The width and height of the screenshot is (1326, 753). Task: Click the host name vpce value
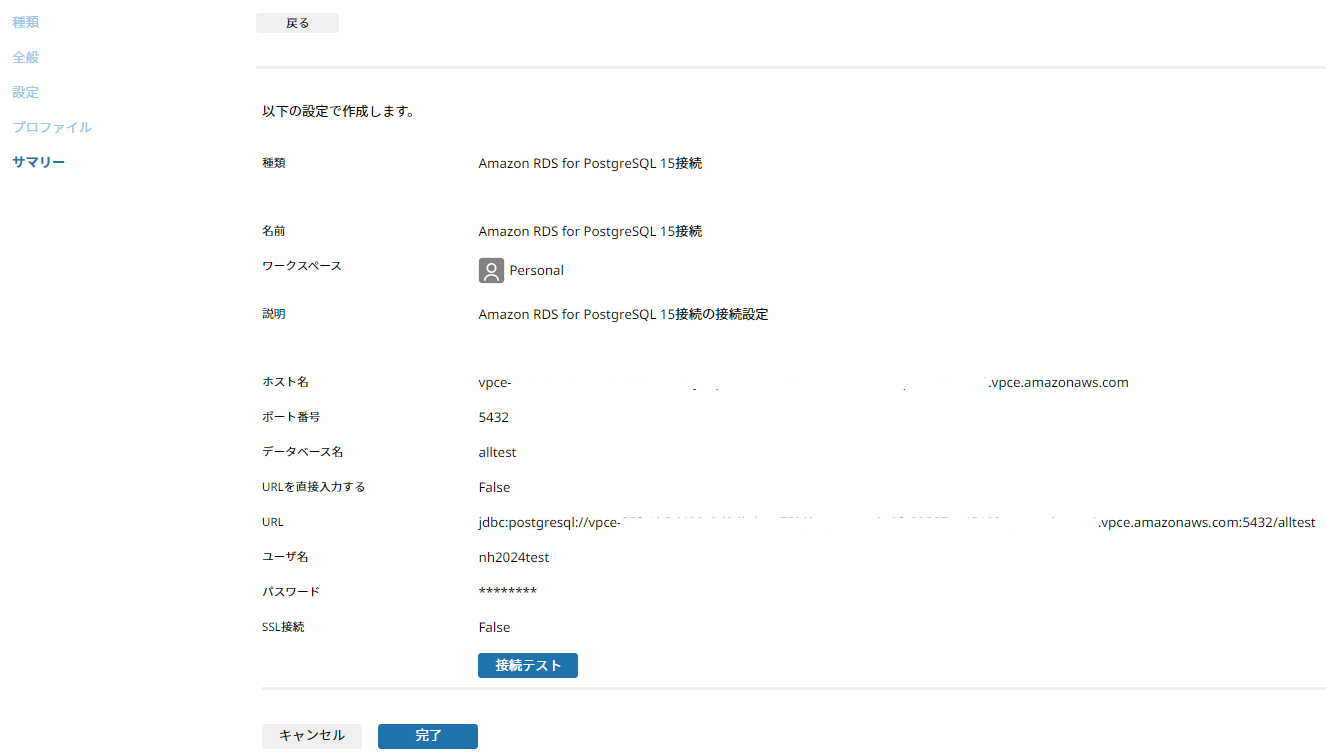point(804,382)
